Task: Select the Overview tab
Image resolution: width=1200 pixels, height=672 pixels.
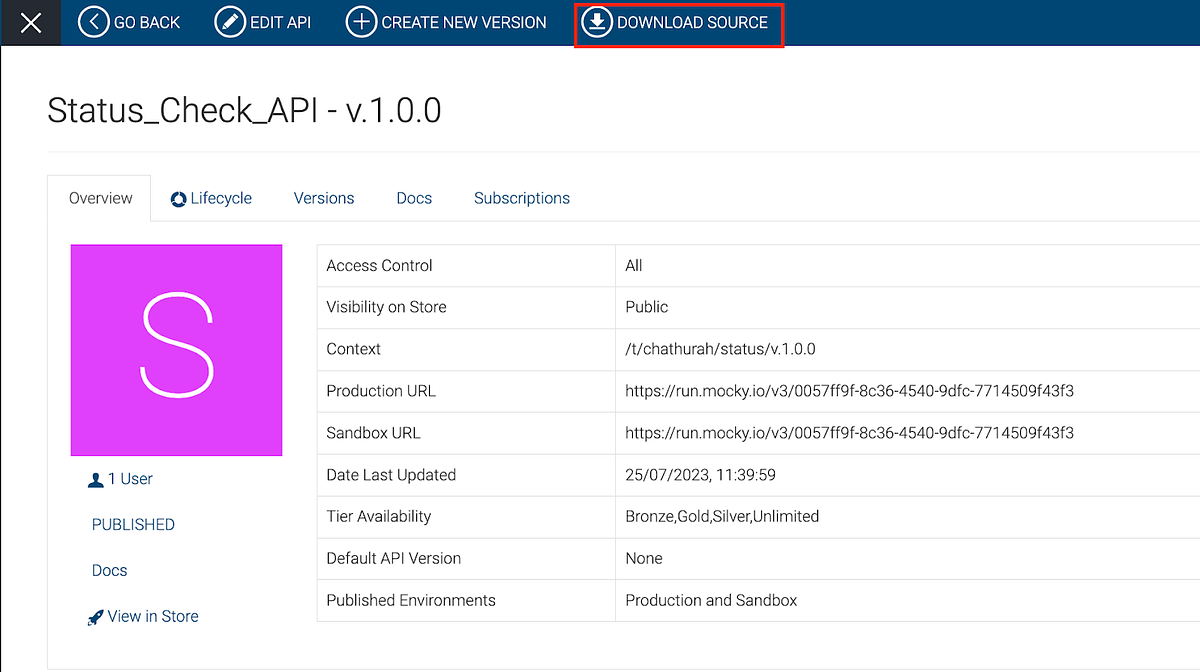Action: coord(99,198)
